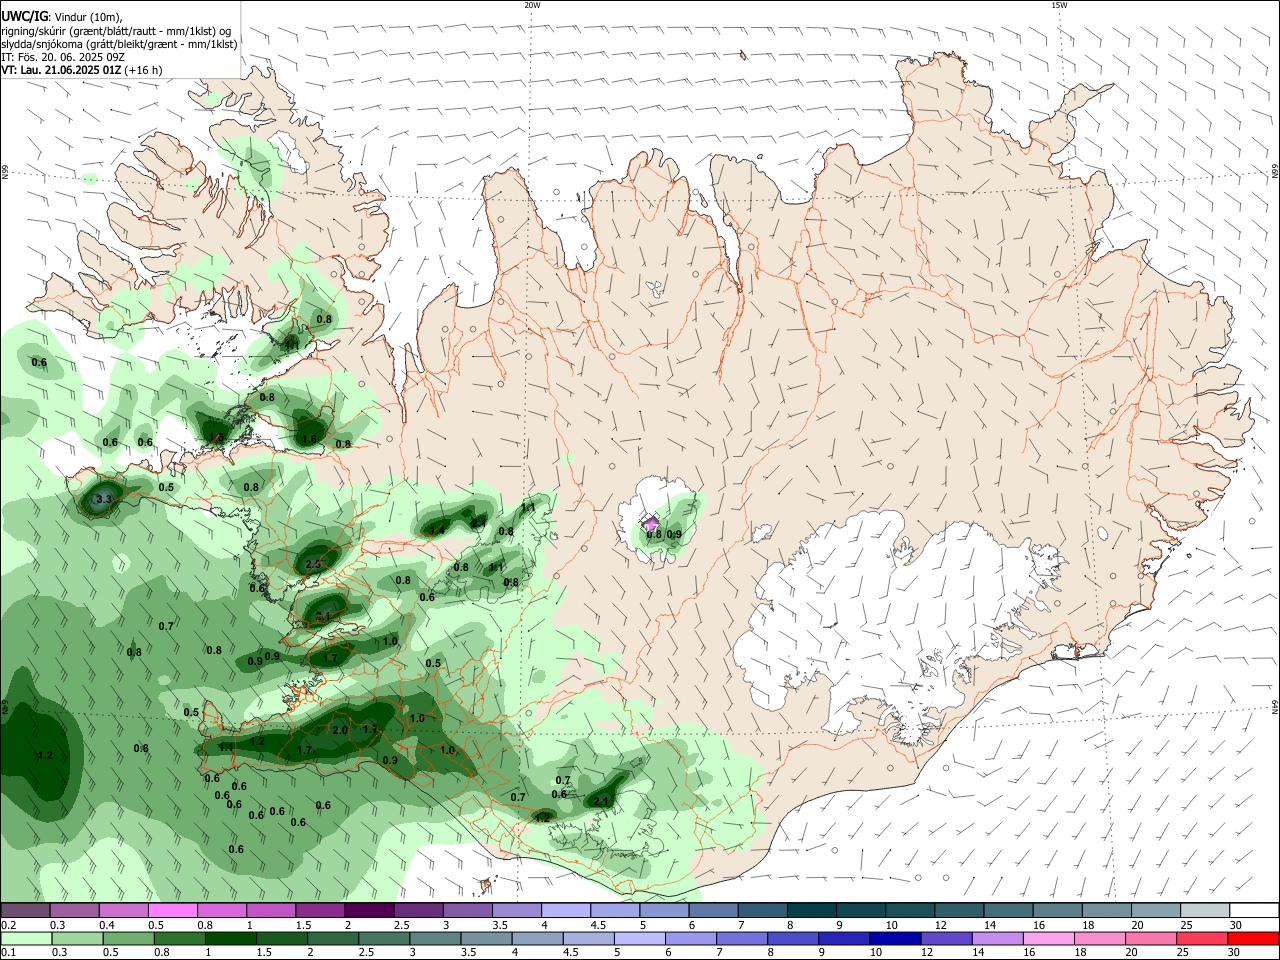Click the 0.2 label on the snow scale

pyautogui.click(x=7, y=925)
